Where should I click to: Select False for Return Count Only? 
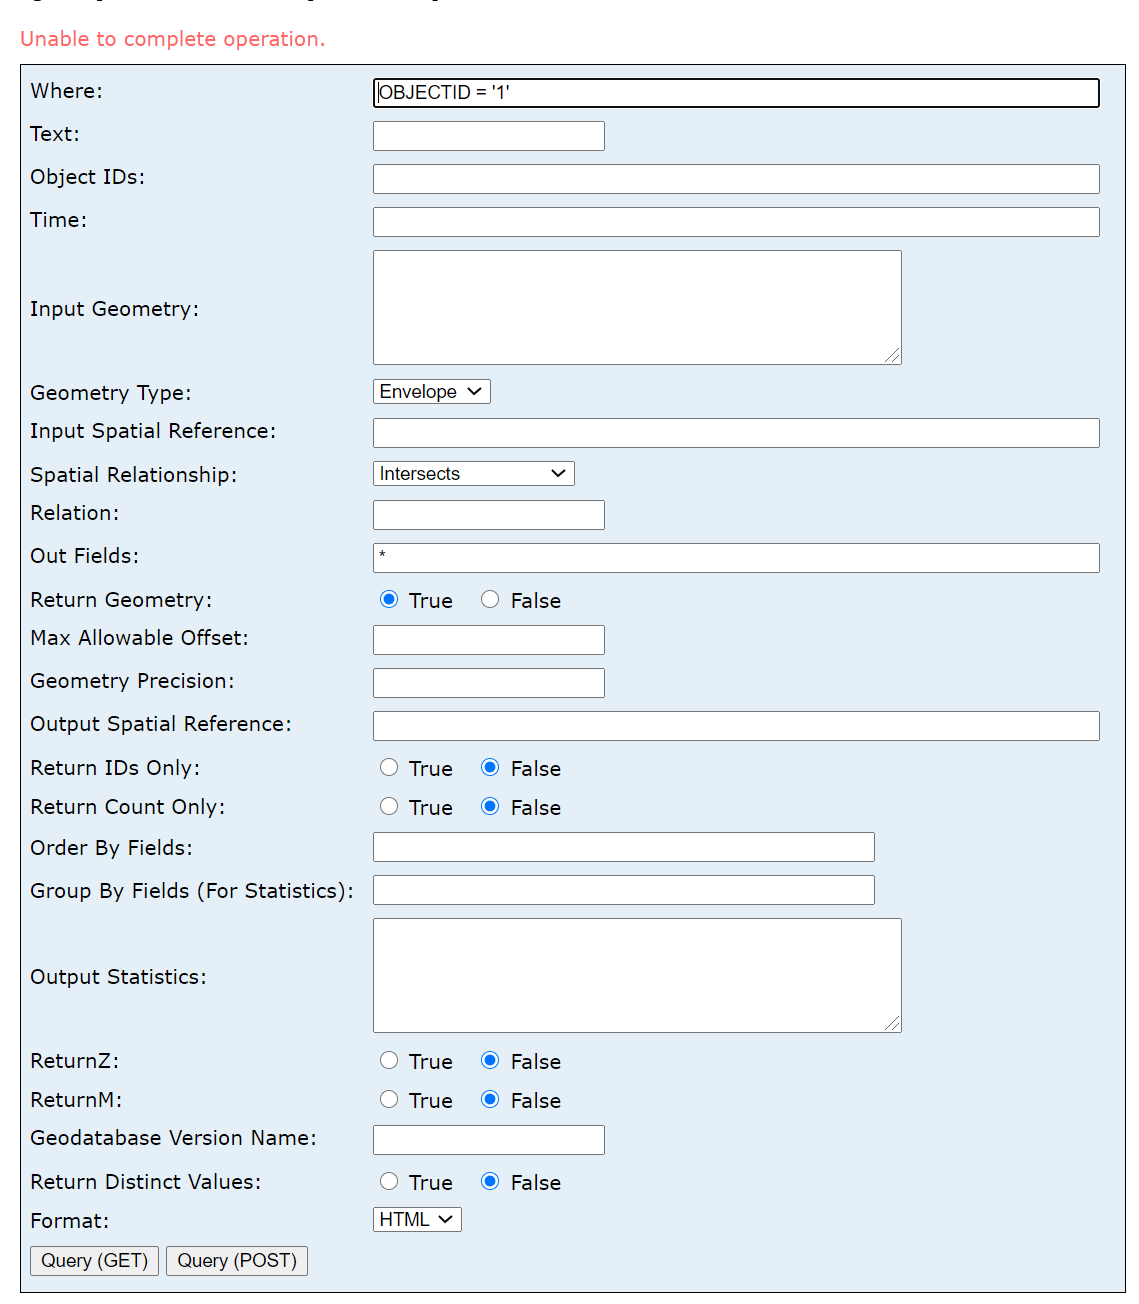[x=490, y=806]
